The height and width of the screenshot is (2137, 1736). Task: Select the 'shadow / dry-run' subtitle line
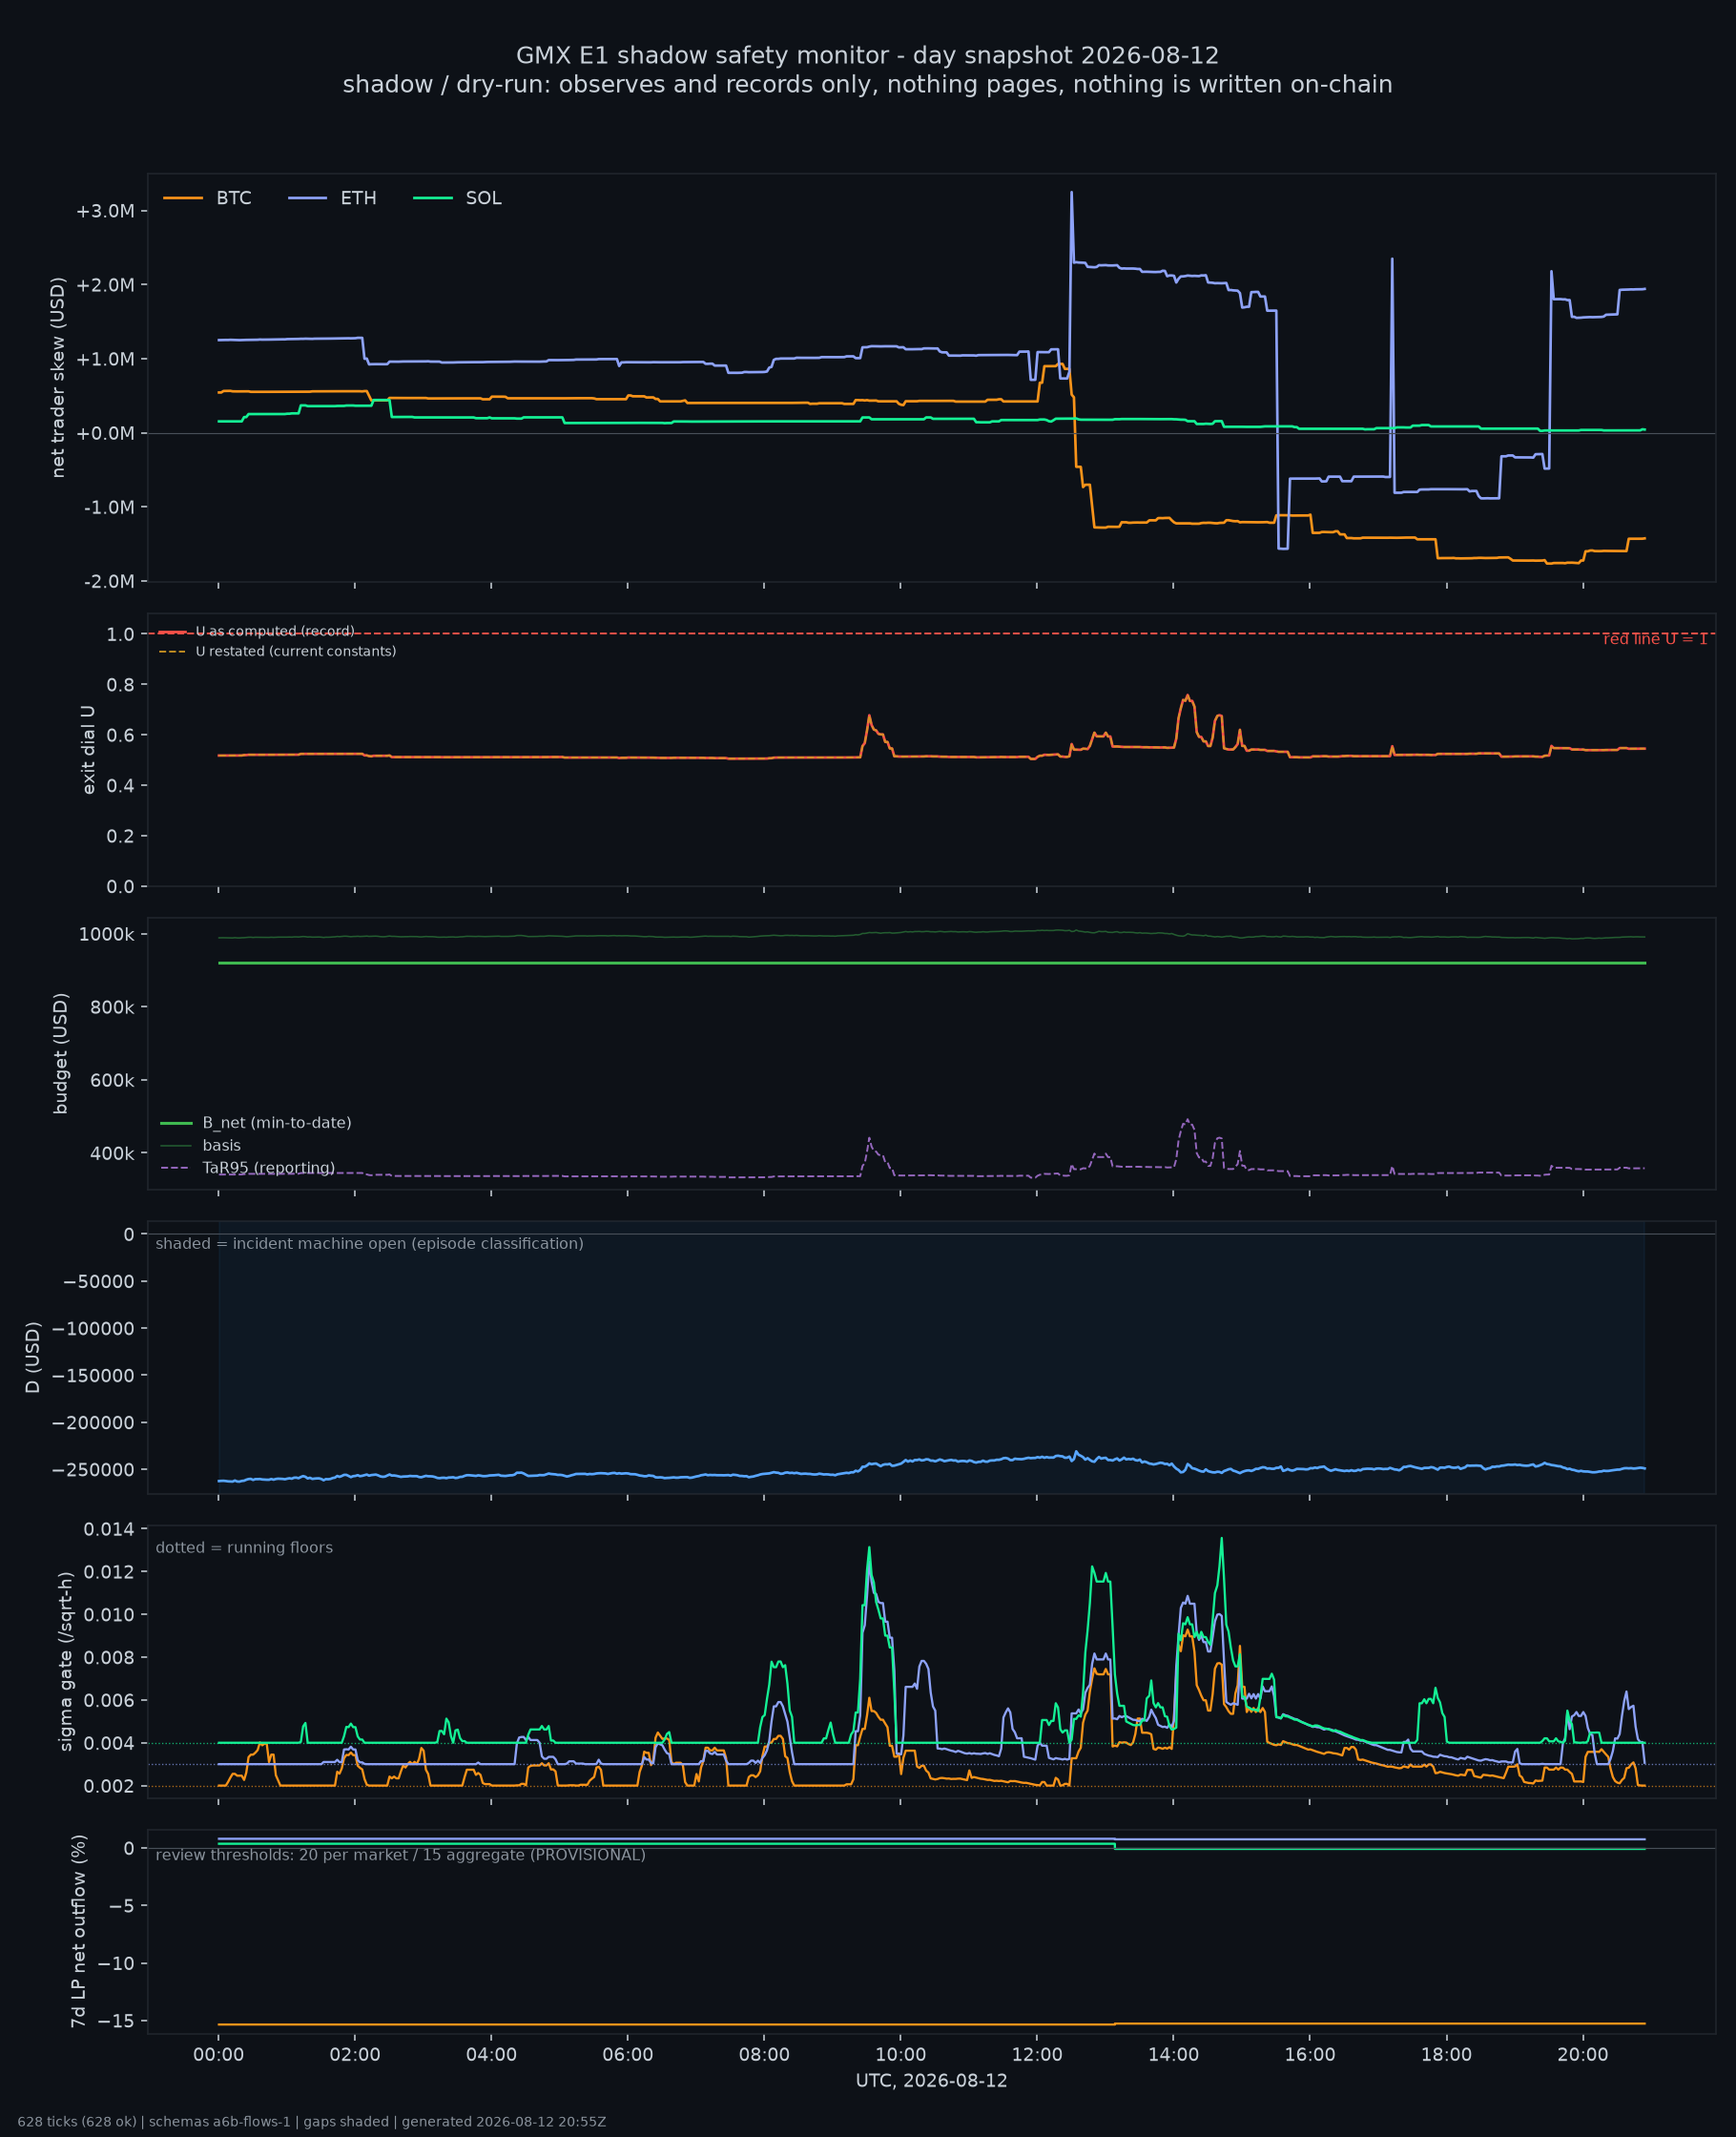[x=867, y=84]
